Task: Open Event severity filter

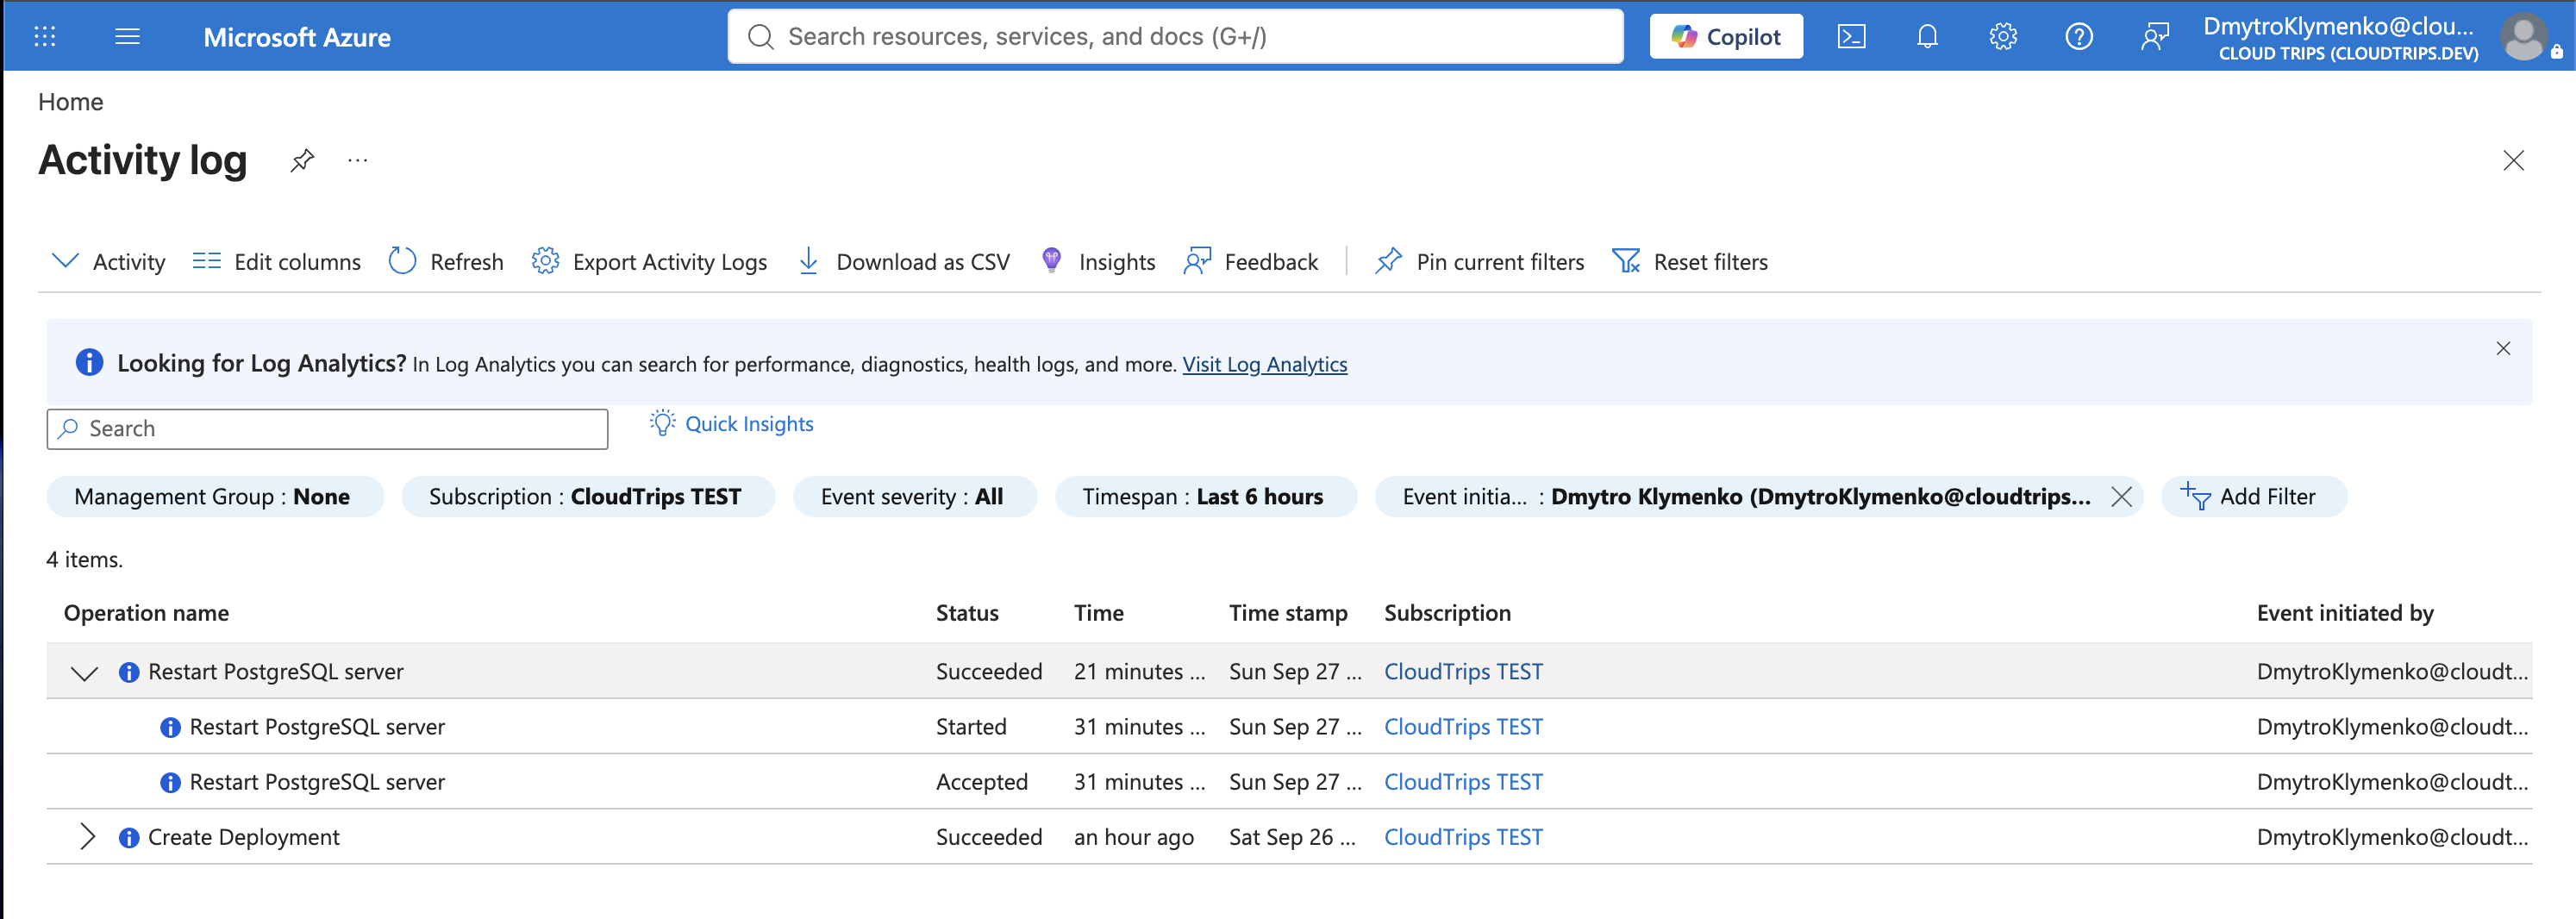Action: 915,497
